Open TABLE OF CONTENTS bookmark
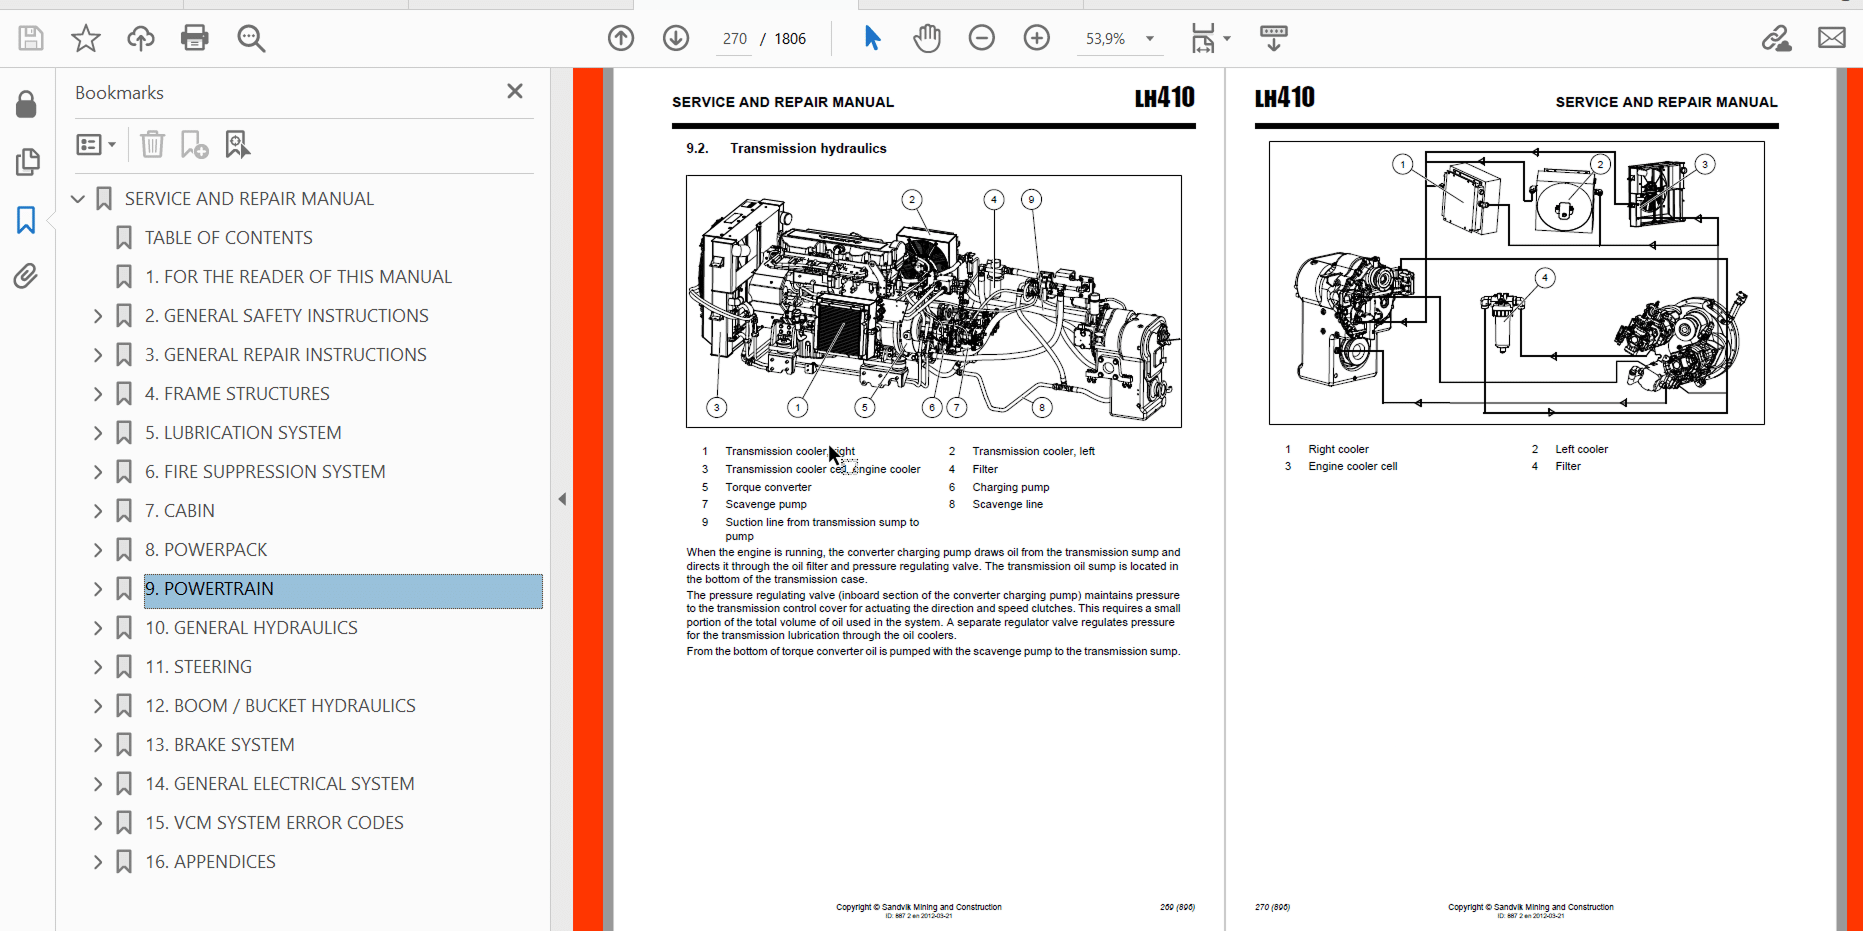The image size is (1863, 931). [x=229, y=238]
